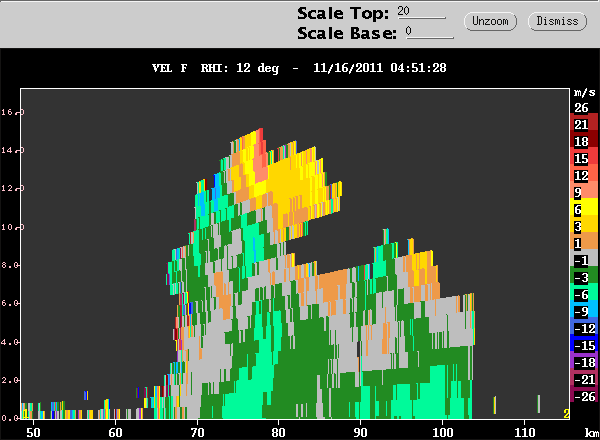This screenshot has width=600, height=440.
Task: Edit the Scale Base value field
Action: pyautogui.click(x=429, y=32)
